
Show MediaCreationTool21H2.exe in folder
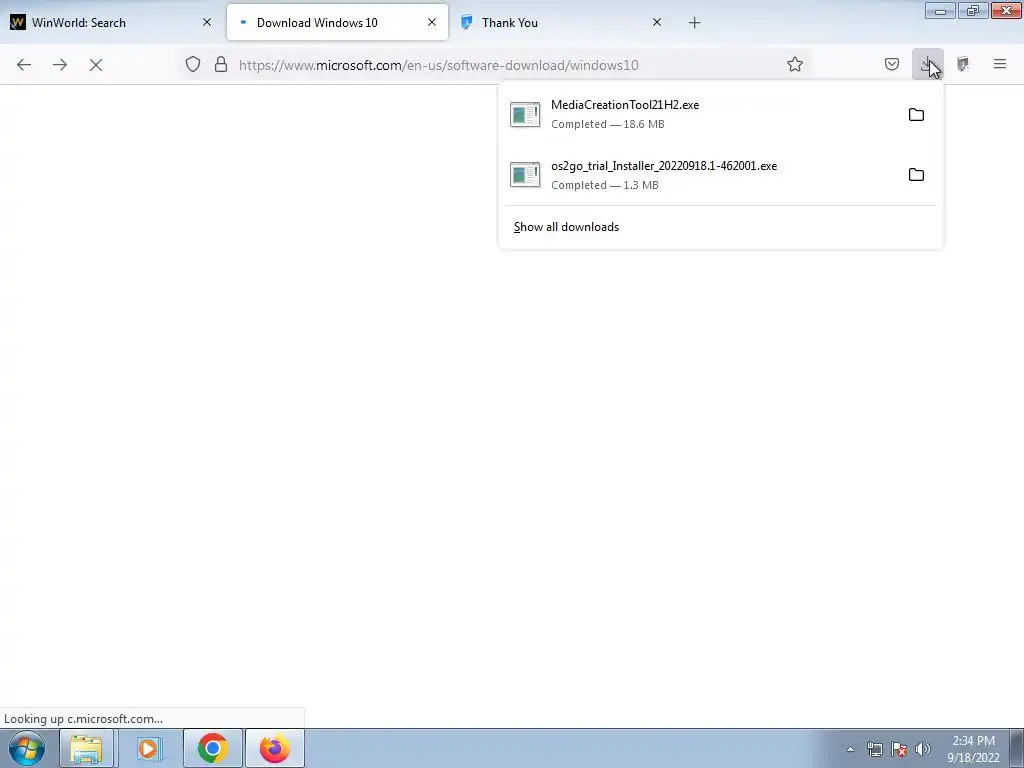click(916, 115)
